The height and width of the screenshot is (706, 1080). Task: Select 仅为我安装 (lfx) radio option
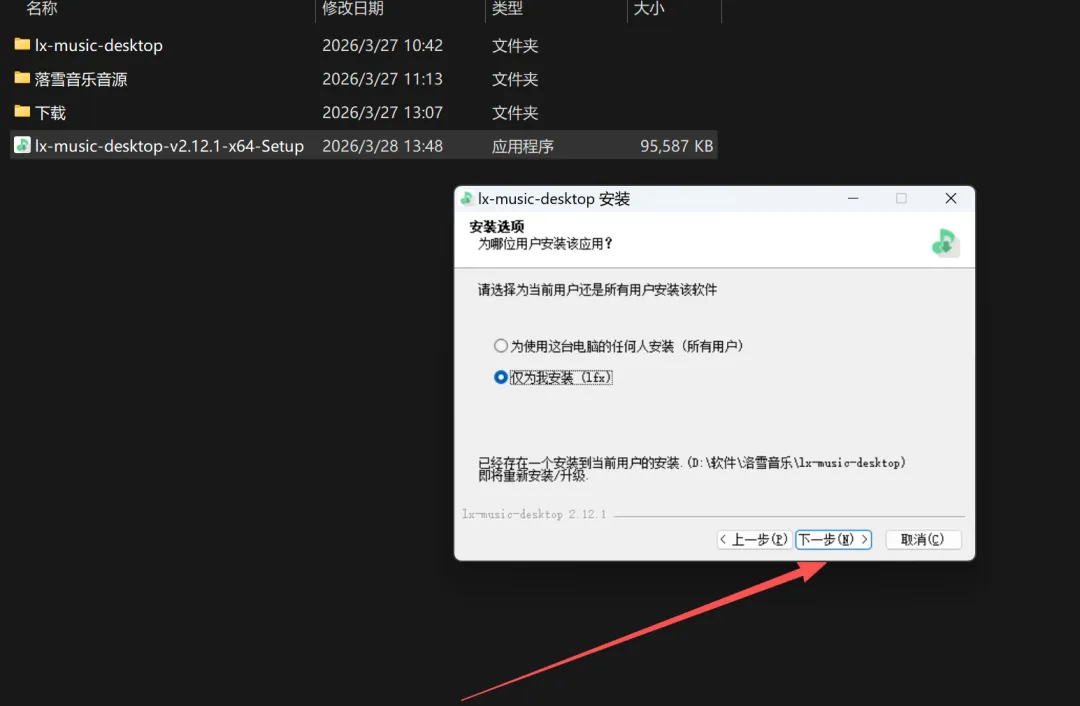[x=501, y=377]
